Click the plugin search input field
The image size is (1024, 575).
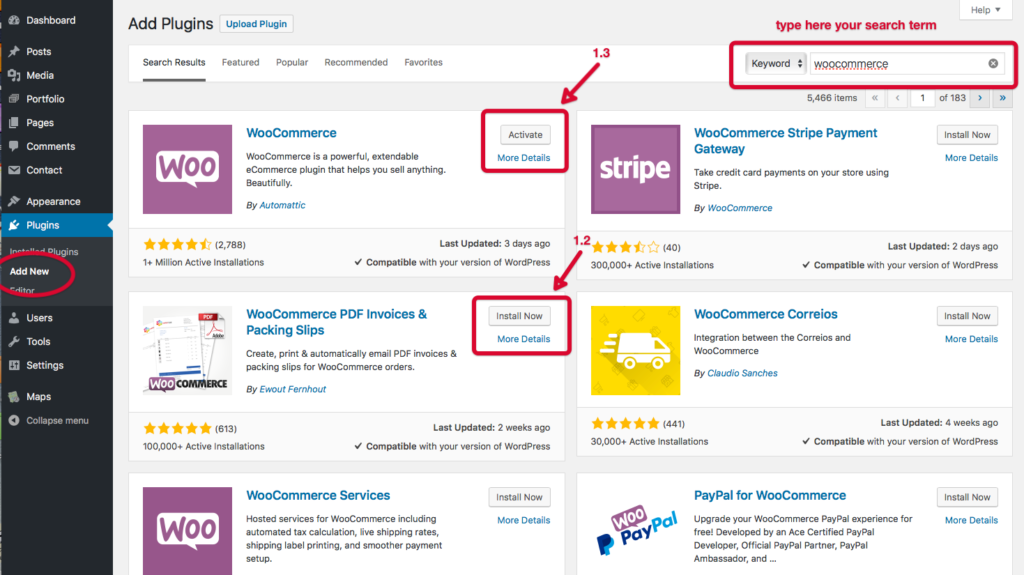906,63
